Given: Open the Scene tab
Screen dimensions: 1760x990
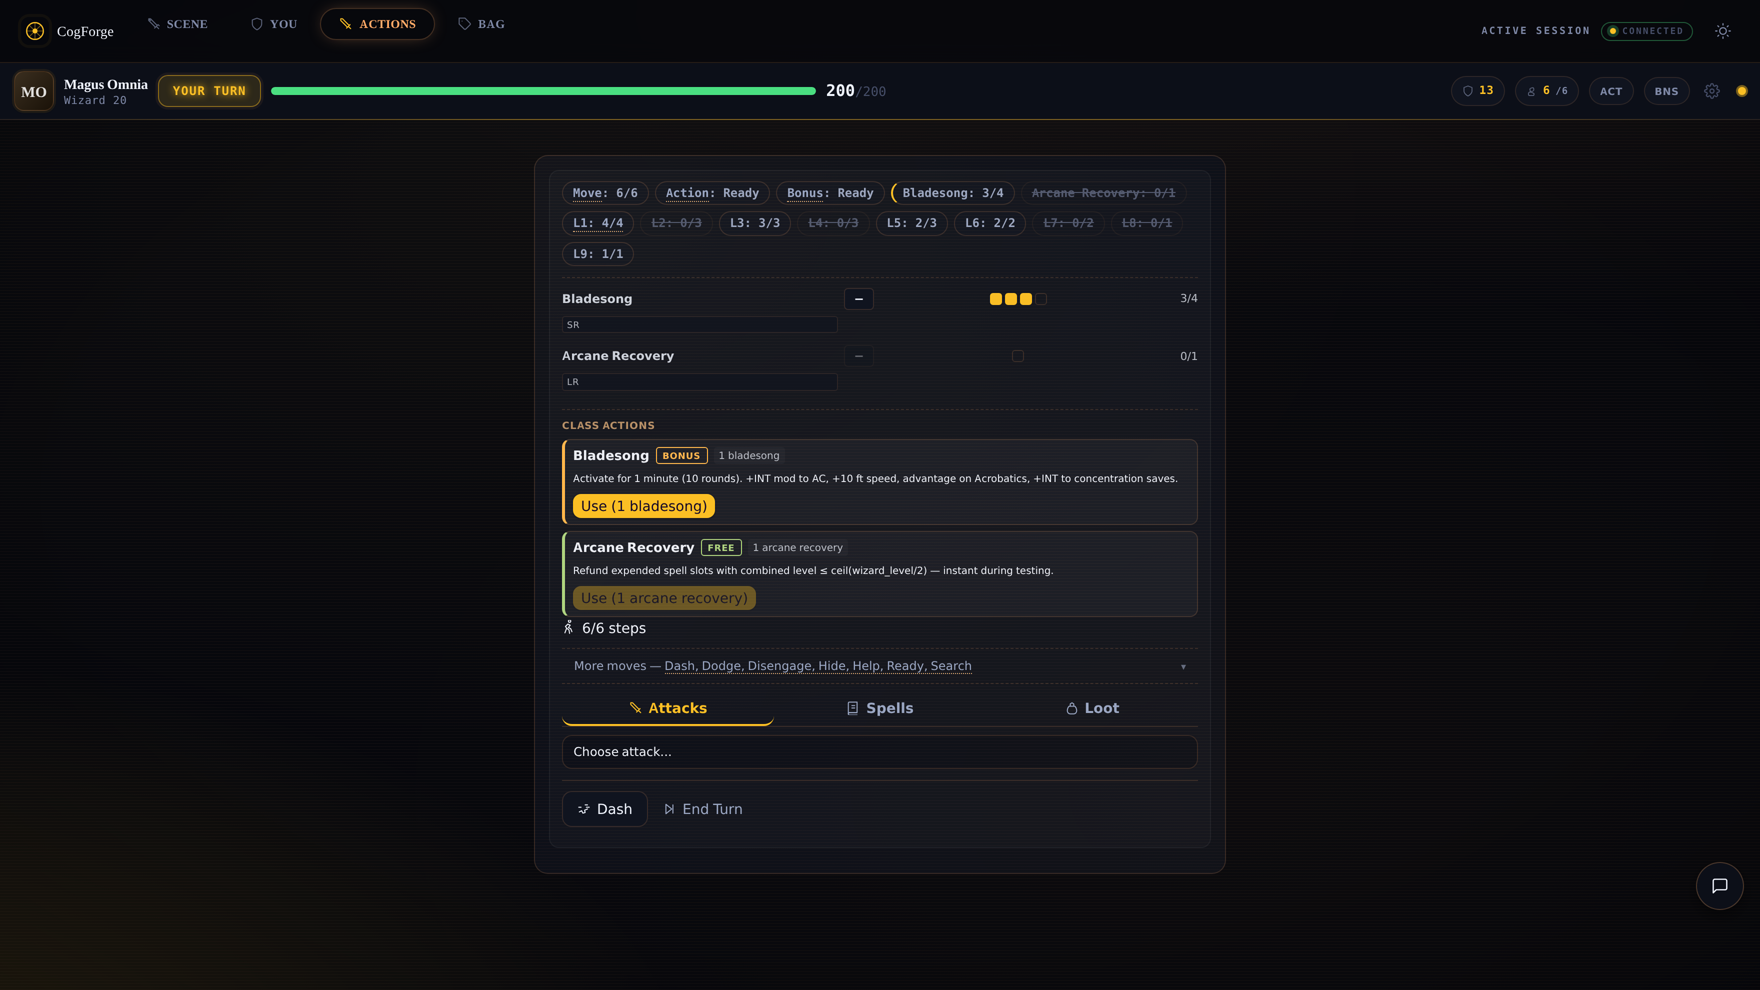Looking at the screenshot, I should (178, 24).
